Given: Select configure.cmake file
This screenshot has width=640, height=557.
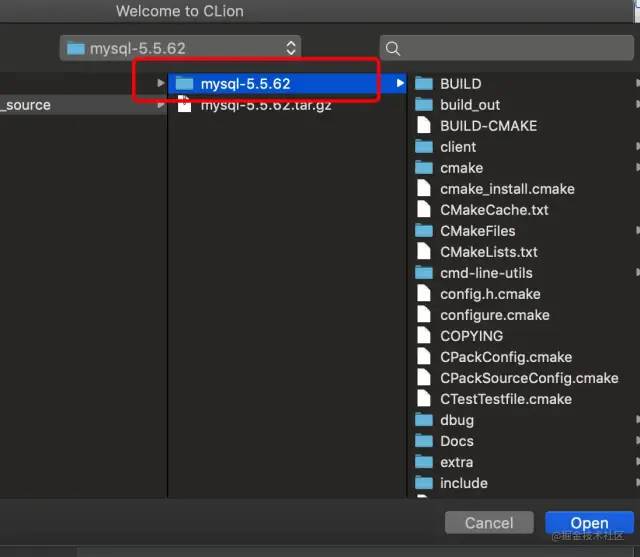Looking at the screenshot, I should 495,315.
